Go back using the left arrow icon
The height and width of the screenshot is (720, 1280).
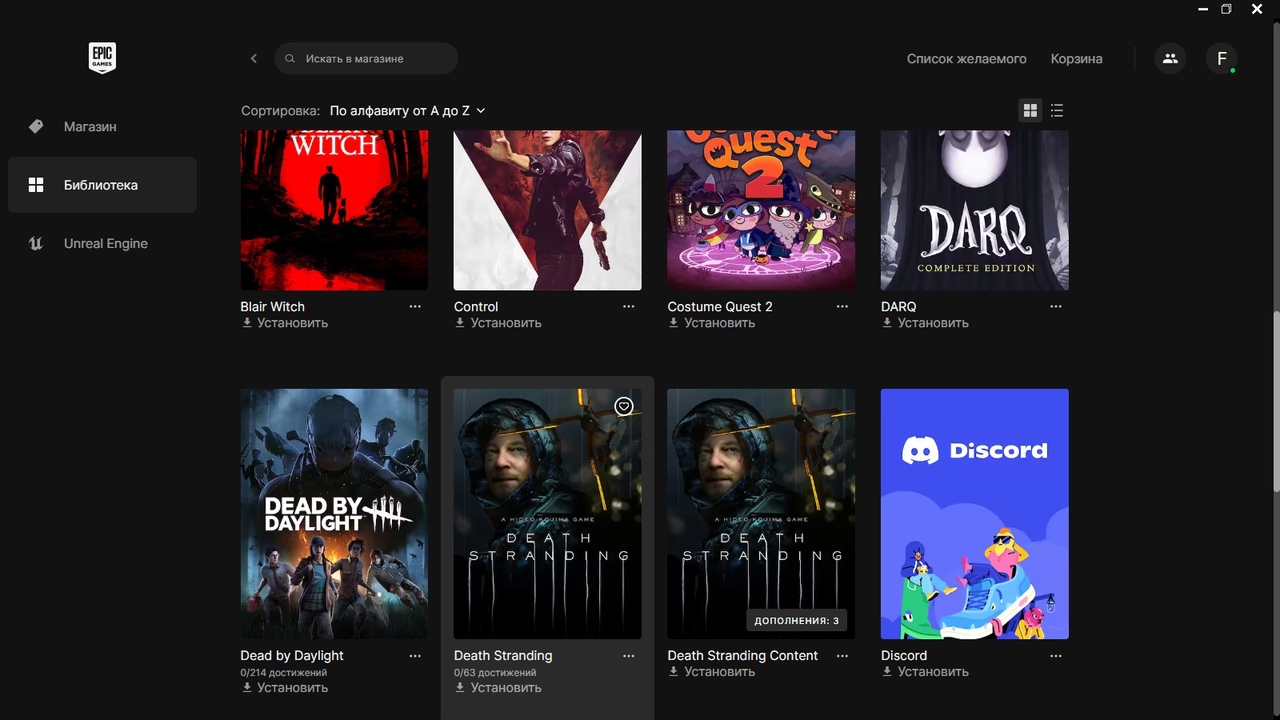[254, 59]
